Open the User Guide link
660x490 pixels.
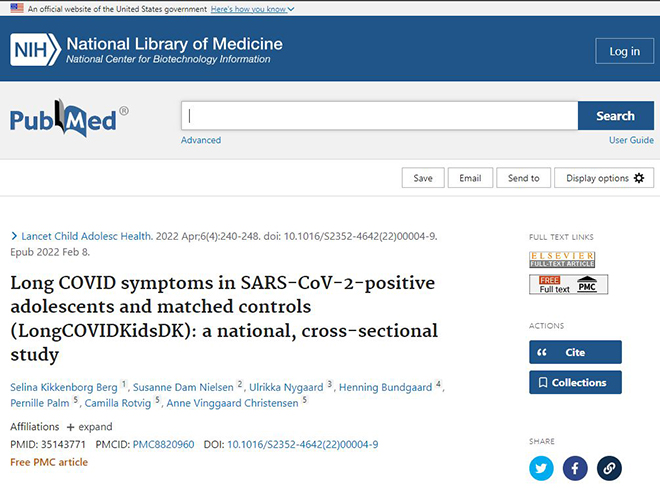click(x=631, y=140)
